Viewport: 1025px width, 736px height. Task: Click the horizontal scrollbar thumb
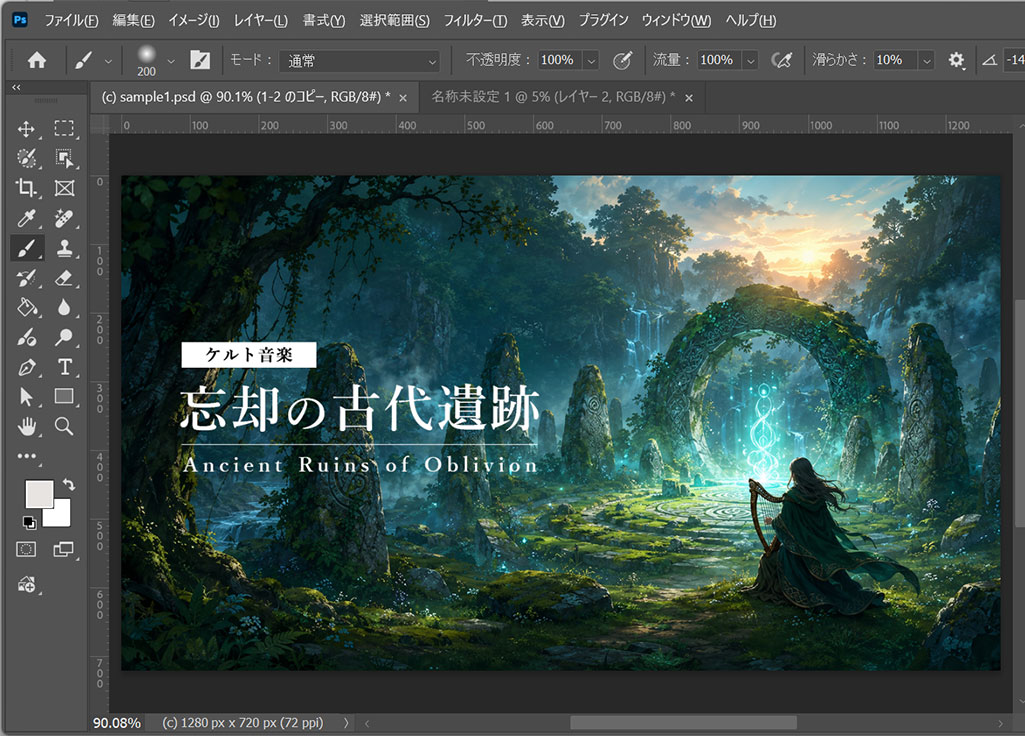click(684, 723)
